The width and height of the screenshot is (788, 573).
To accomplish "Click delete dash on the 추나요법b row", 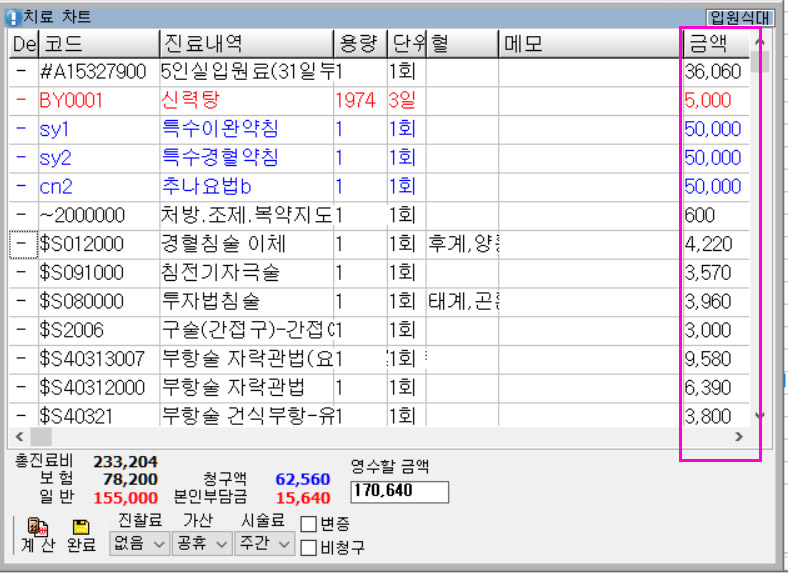I will [x=21, y=187].
